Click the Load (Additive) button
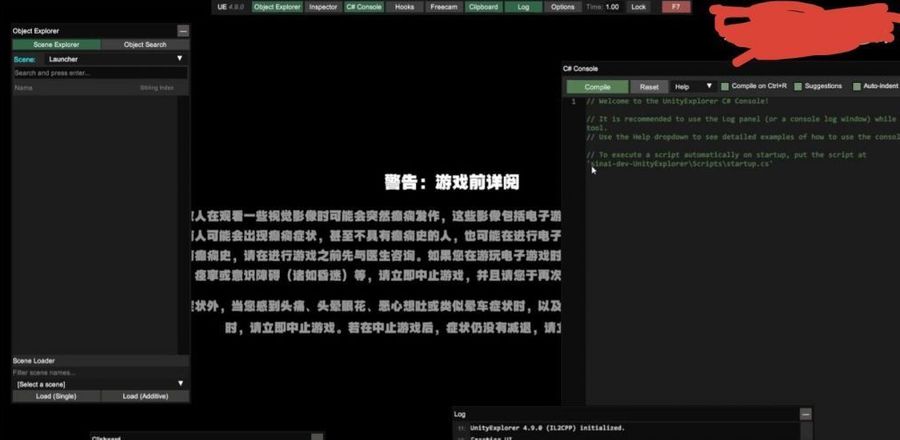The height and width of the screenshot is (440, 900). click(145, 396)
